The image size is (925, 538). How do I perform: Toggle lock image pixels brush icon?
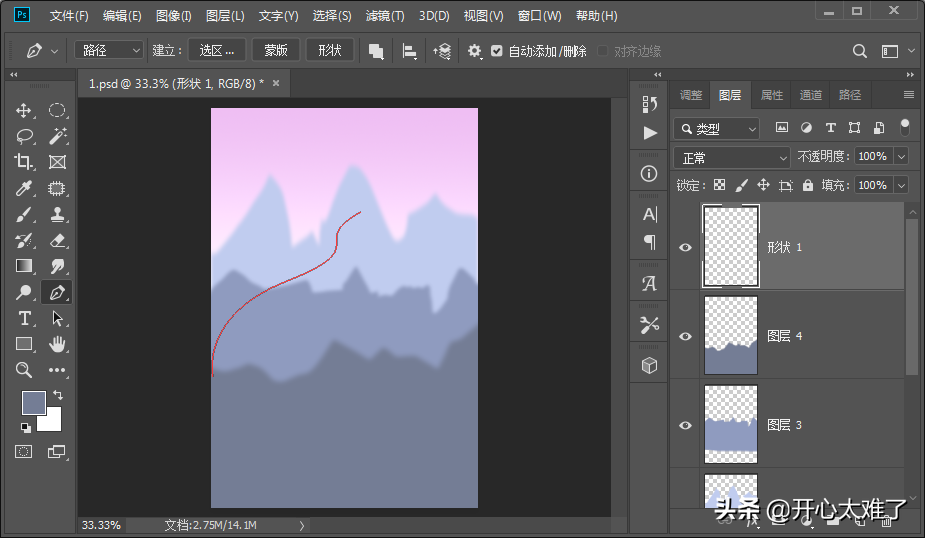[742, 185]
